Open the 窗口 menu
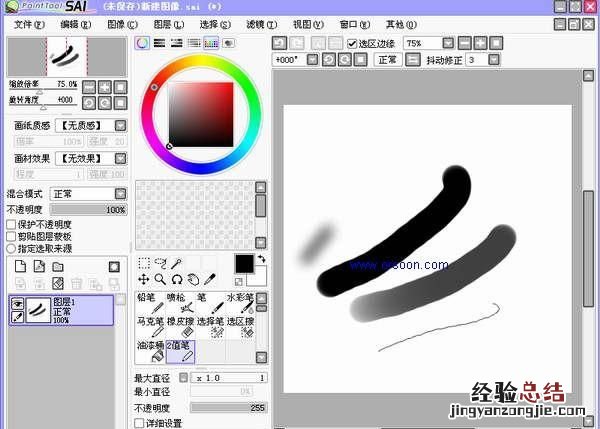 (355, 24)
